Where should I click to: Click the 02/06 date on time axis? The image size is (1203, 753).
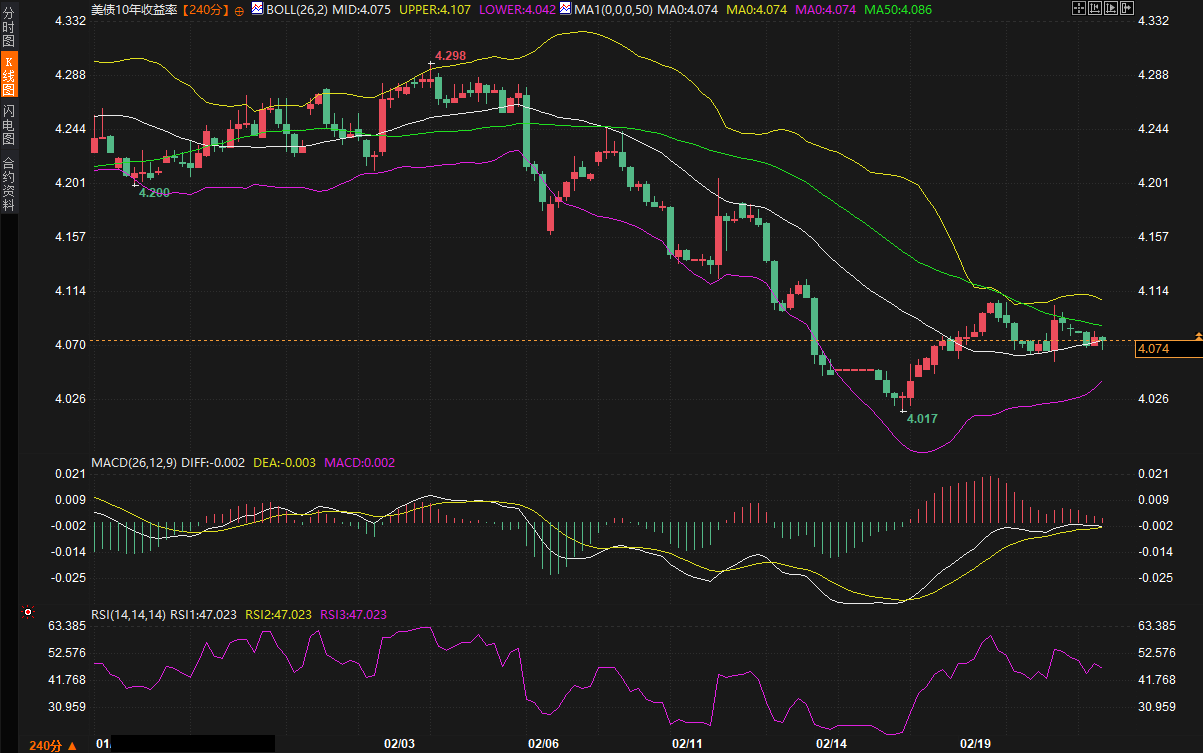(544, 745)
